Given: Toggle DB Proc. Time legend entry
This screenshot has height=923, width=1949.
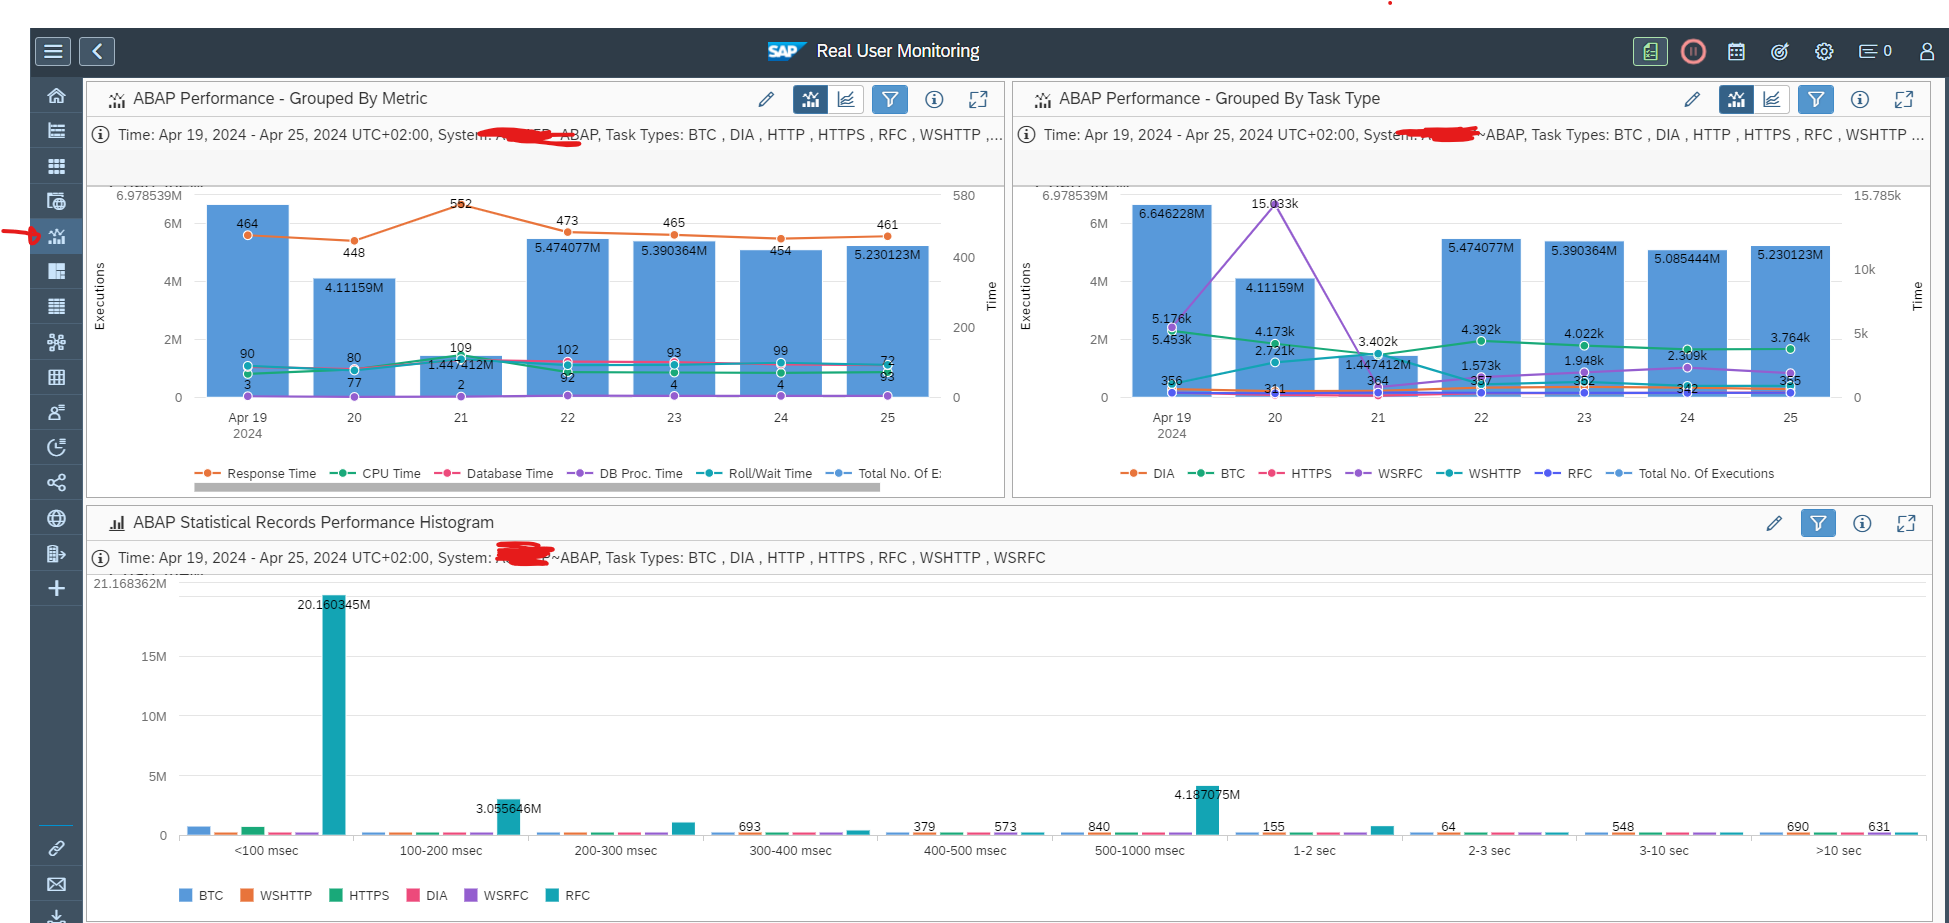Looking at the screenshot, I should (625, 474).
